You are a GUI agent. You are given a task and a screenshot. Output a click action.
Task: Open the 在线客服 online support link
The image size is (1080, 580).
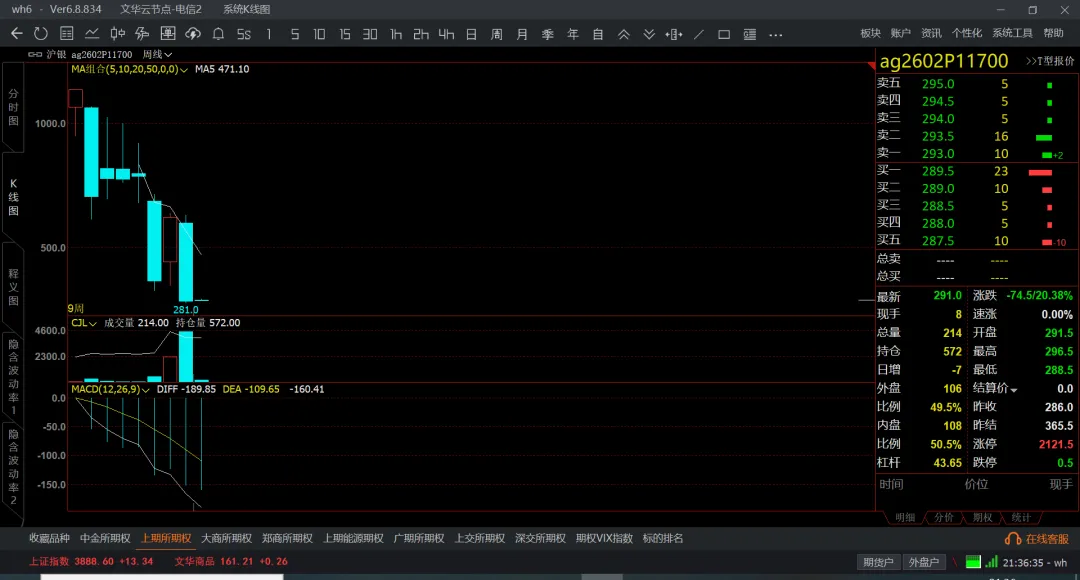click(1038, 539)
